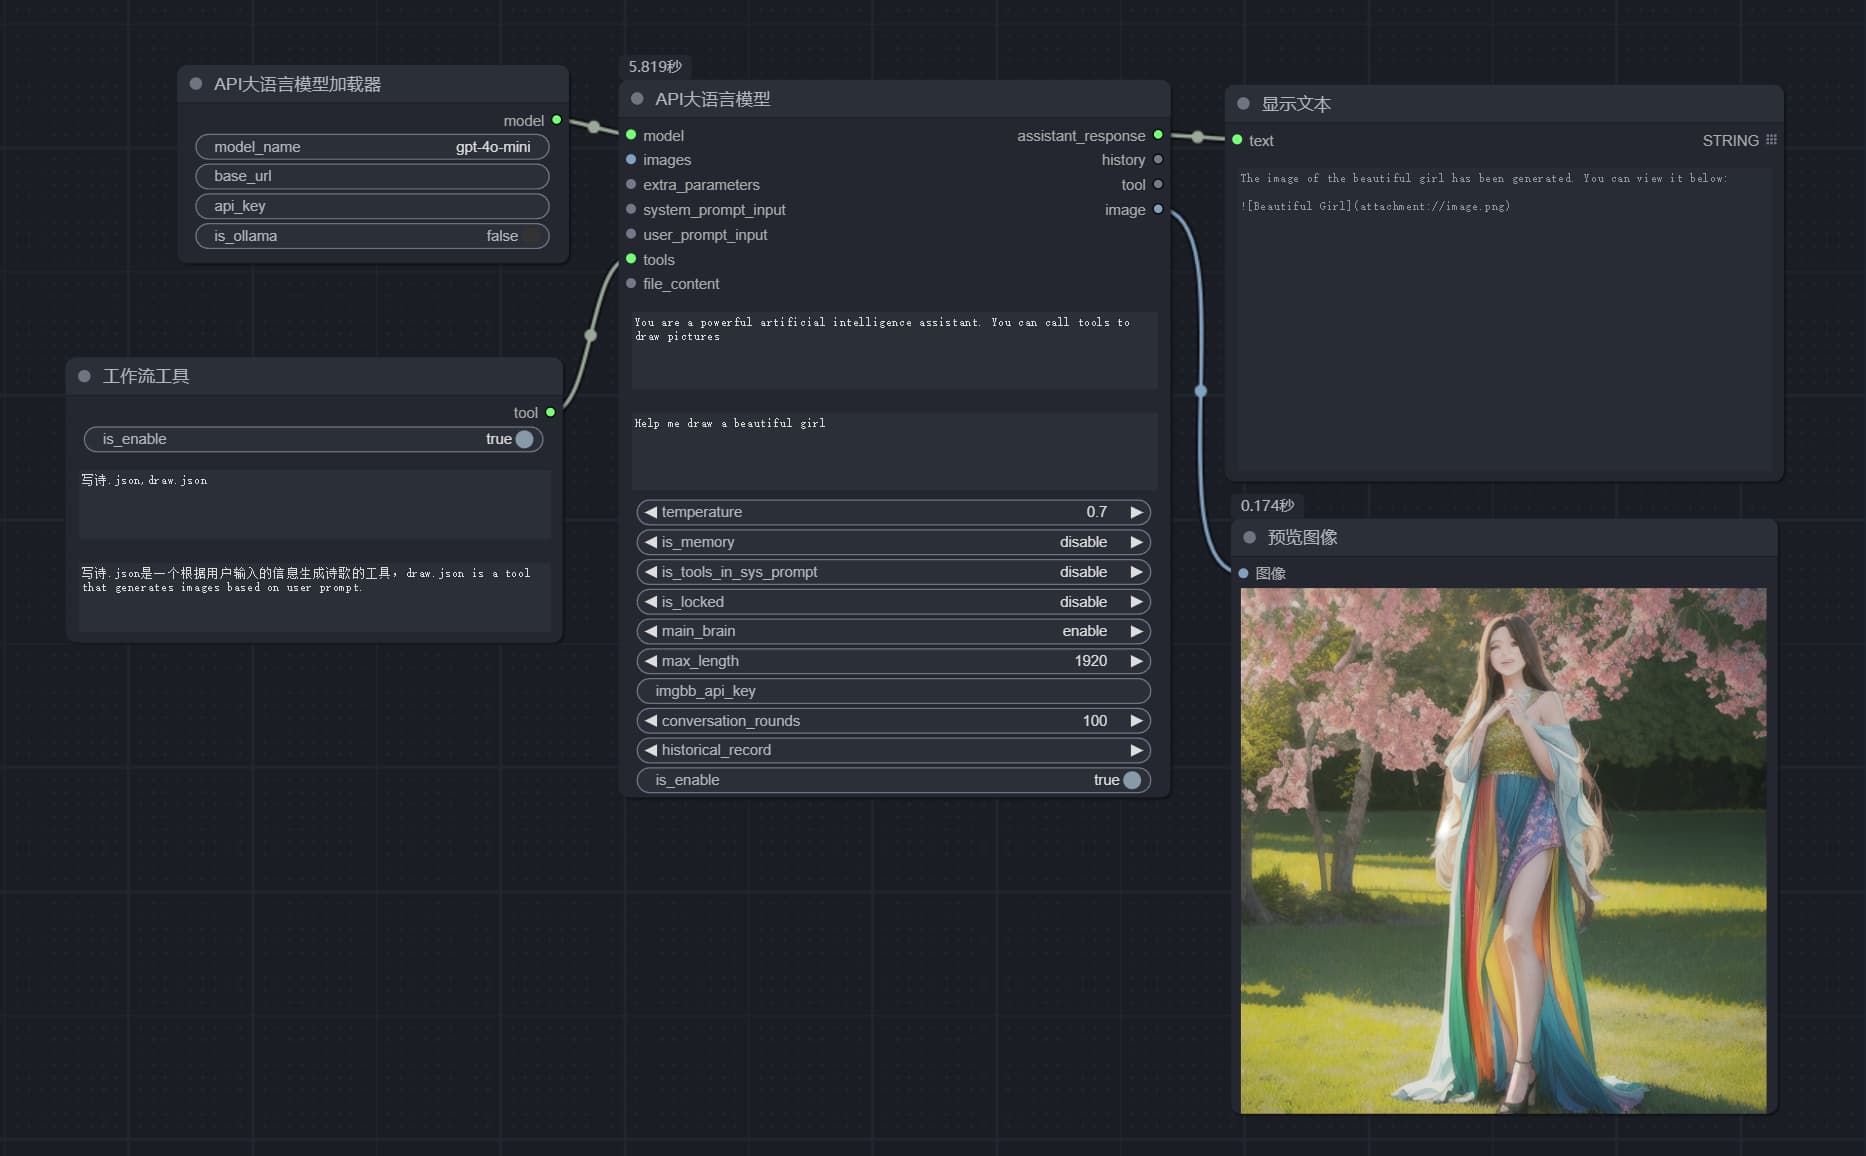This screenshot has height=1156, width=1866.
Task: Click the grid icon beside STRING output
Action: click(1771, 140)
